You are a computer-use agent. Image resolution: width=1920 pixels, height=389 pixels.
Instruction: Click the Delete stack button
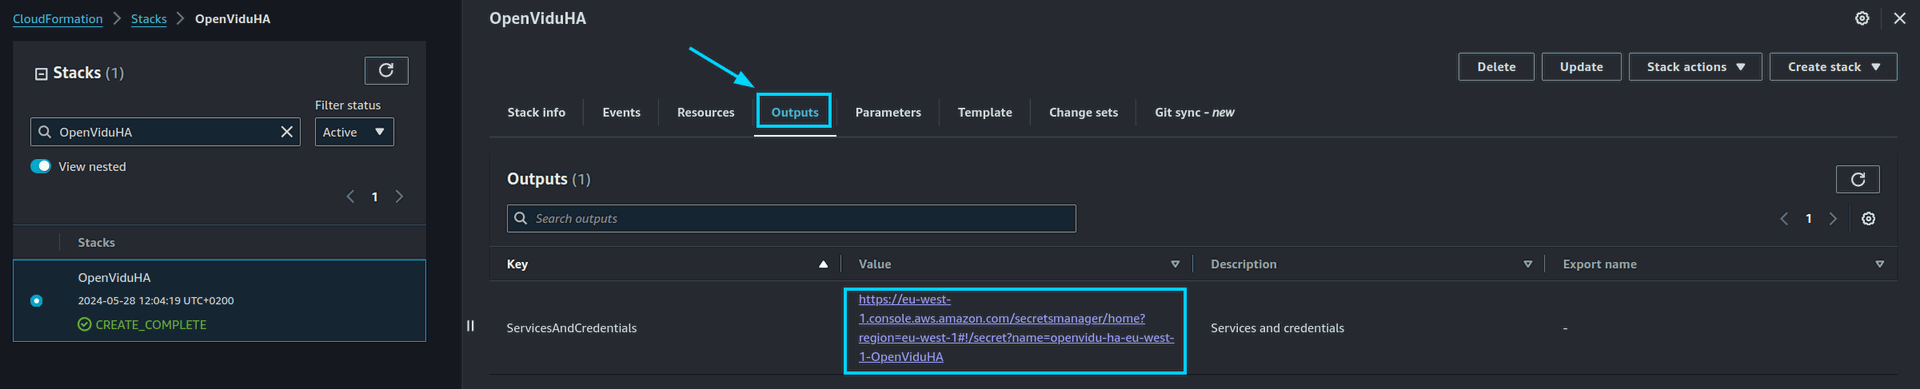click(x=1496, y=67)
